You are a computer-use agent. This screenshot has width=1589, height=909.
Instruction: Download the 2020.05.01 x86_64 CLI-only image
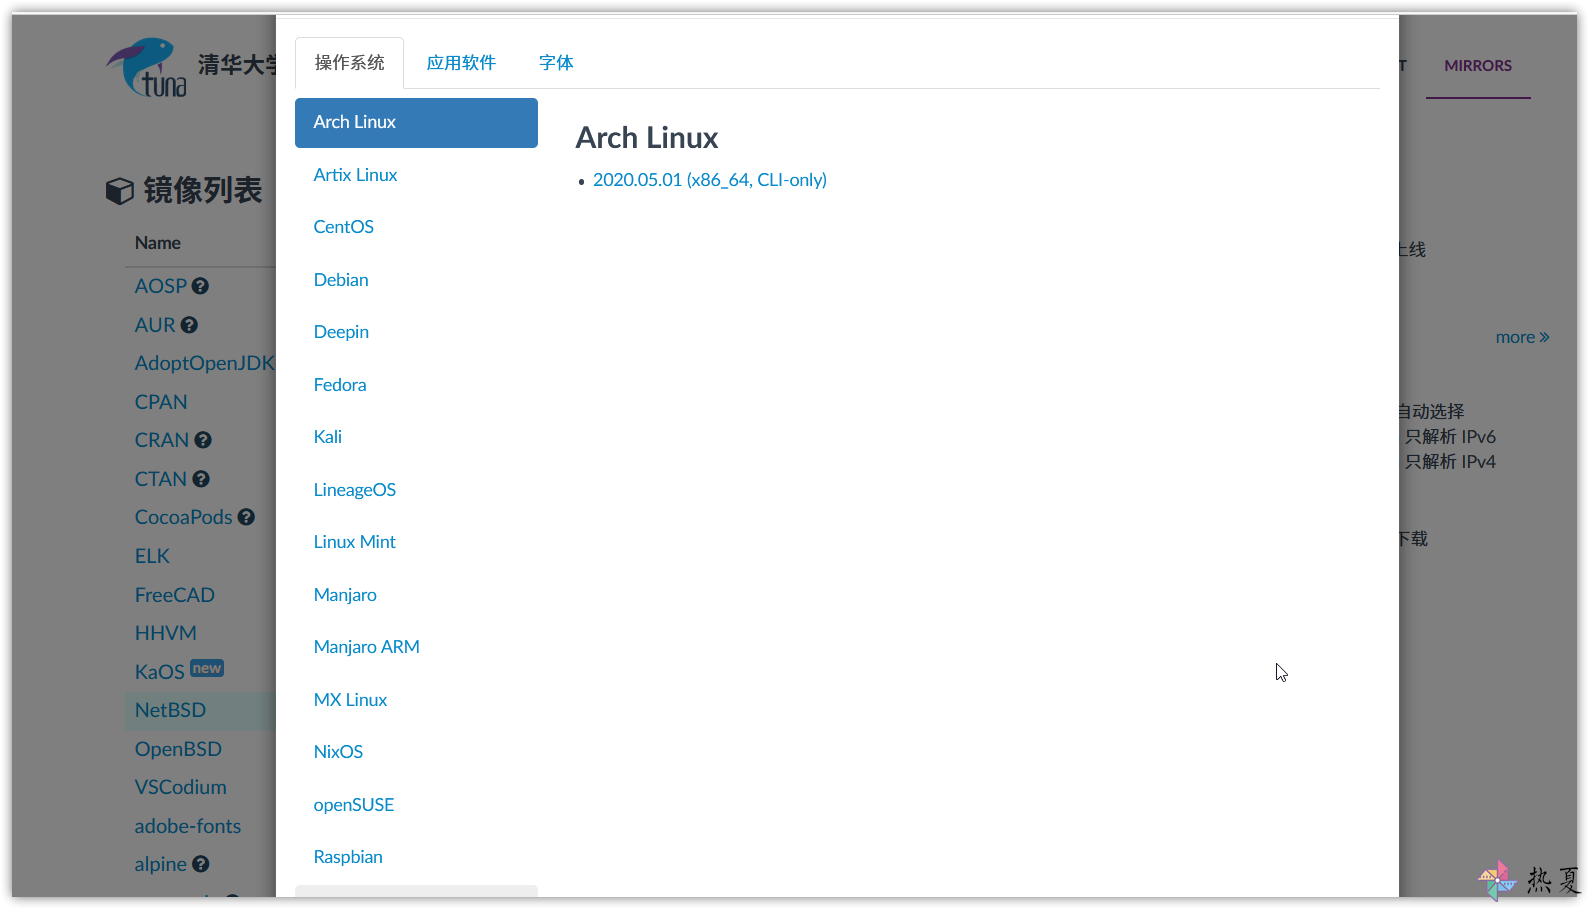710,180
